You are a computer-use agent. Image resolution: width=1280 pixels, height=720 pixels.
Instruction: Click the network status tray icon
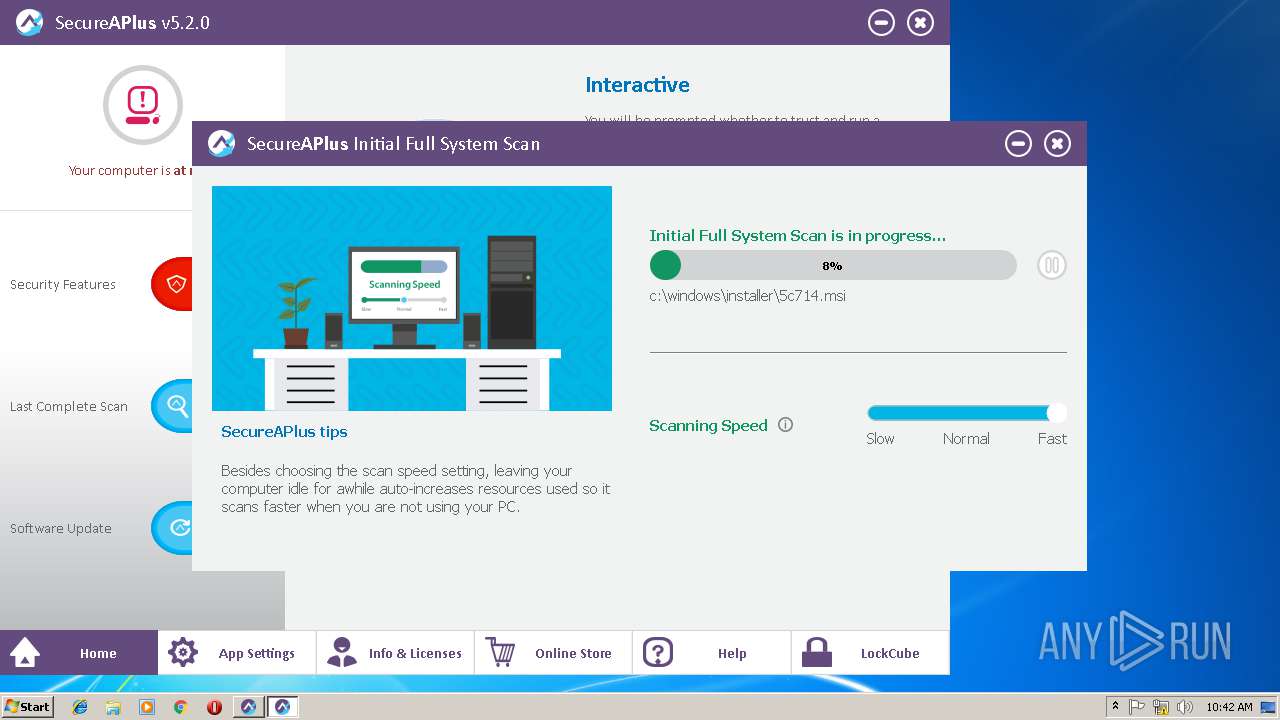(x=1161, y=707)
